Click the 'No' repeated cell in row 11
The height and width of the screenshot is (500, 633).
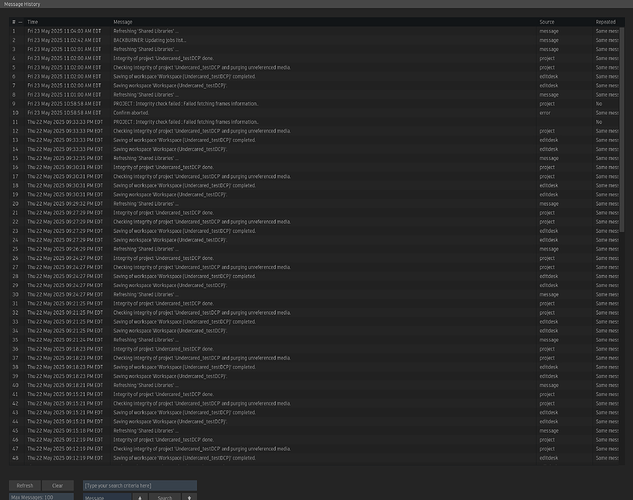click(x=599, y=122)
